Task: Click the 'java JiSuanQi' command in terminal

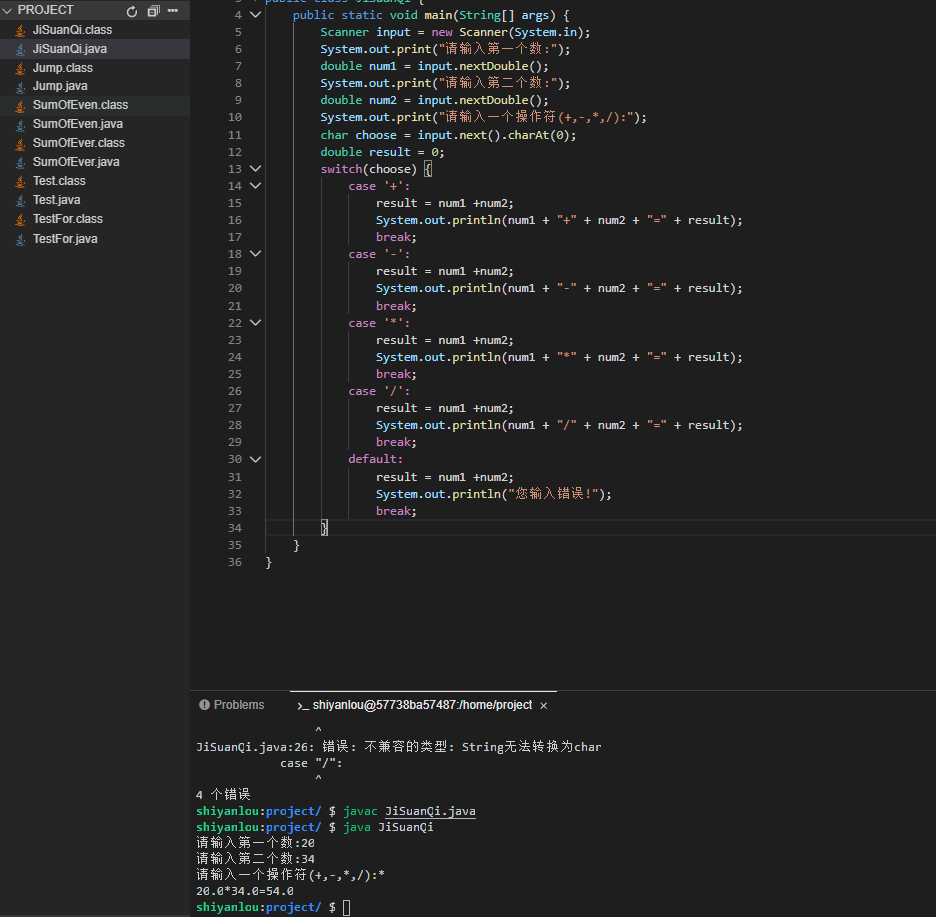Action: [389, 827]
